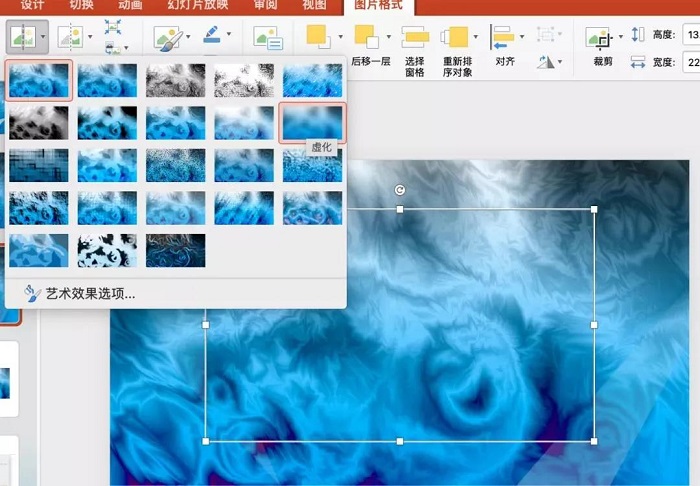The height and width of the screenshot is (486, 700).
Task: Open the 选择窗格 selection pane
Action: click(x=415, y=39)
